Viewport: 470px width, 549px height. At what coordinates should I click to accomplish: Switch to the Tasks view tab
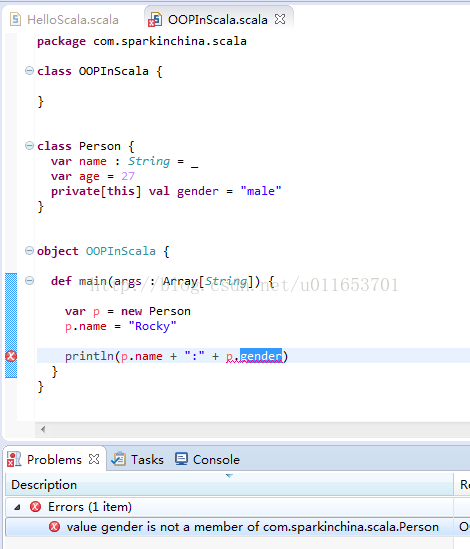pos(147,459)
